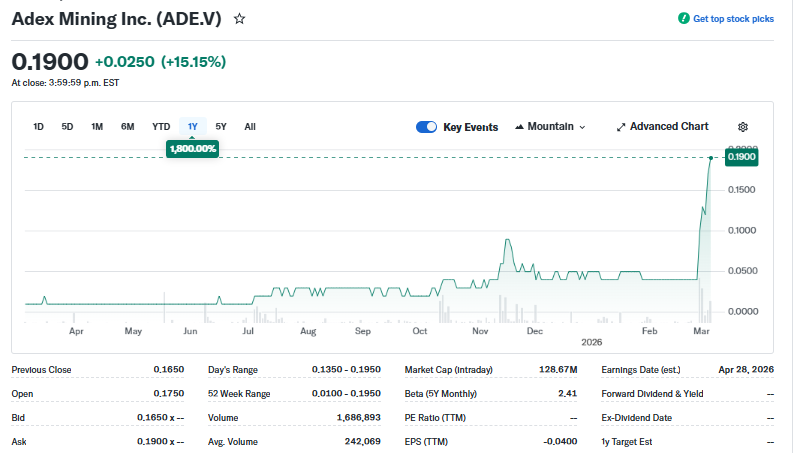Switch chart to 1M range
Image resolution: width=798 pixels, height=453 pixels.
coord(97,127)
